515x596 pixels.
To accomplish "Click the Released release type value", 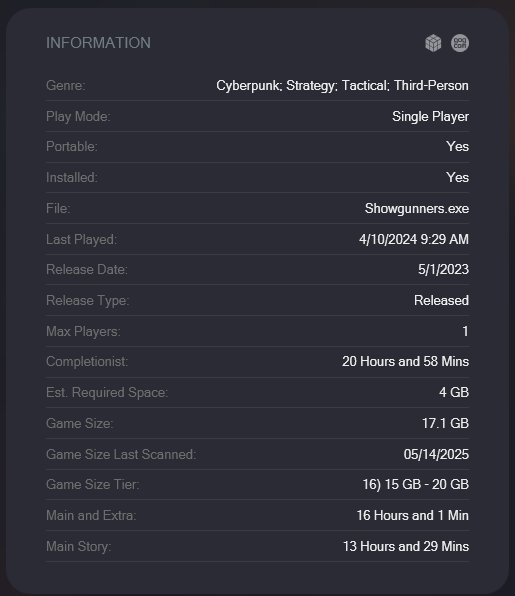I will coord(441,301).
